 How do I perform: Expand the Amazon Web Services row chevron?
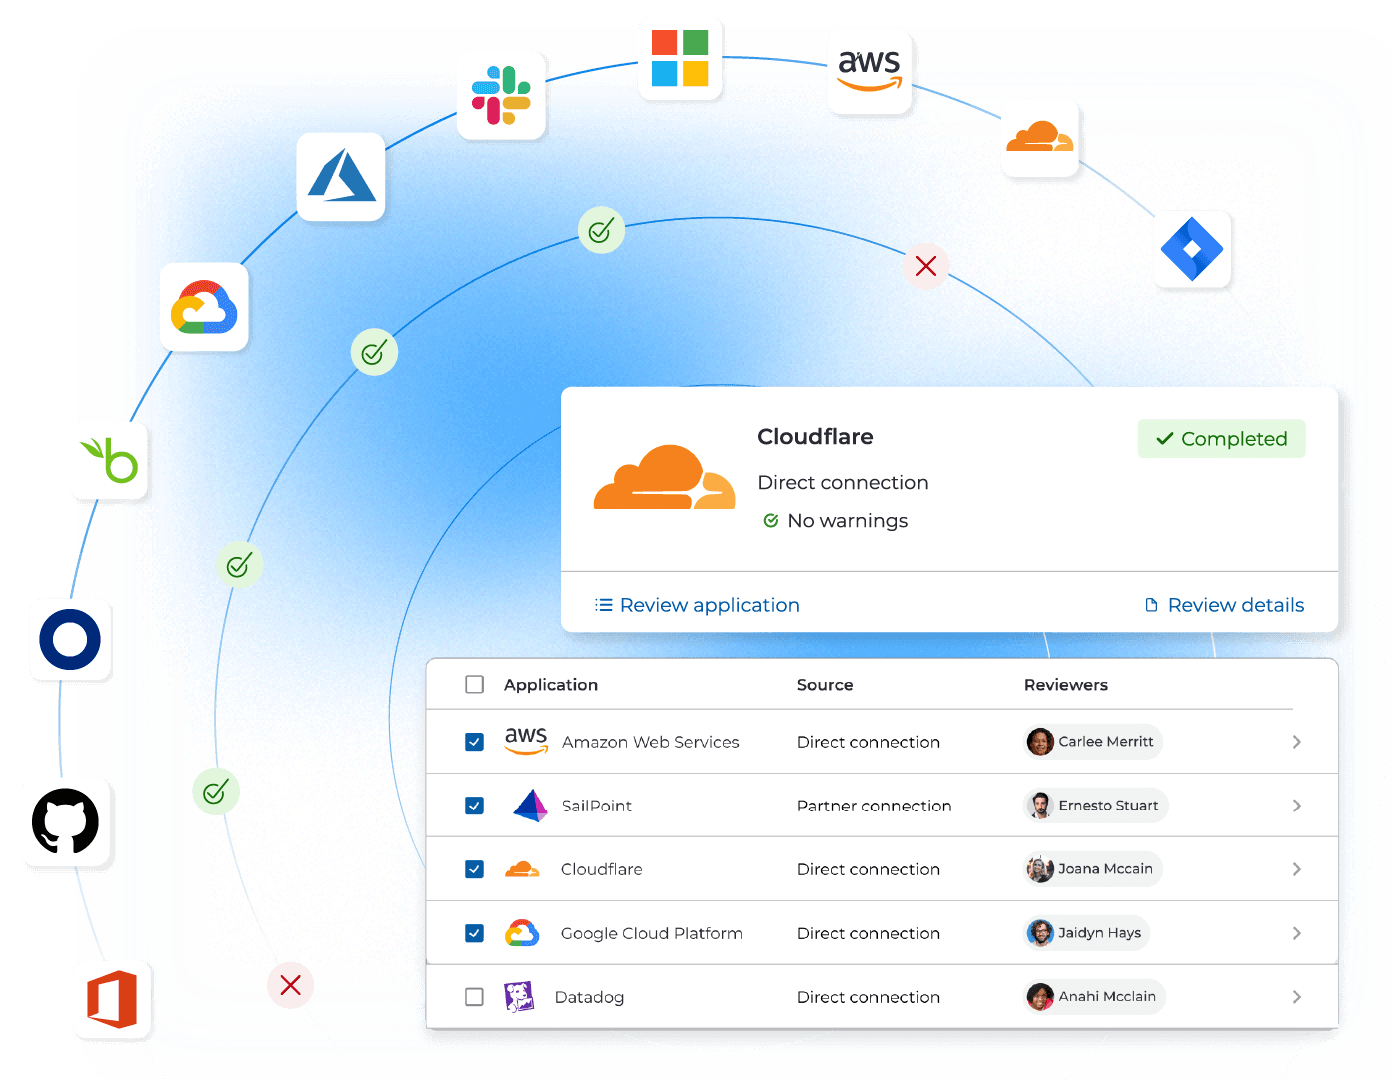click(1296, 742)
